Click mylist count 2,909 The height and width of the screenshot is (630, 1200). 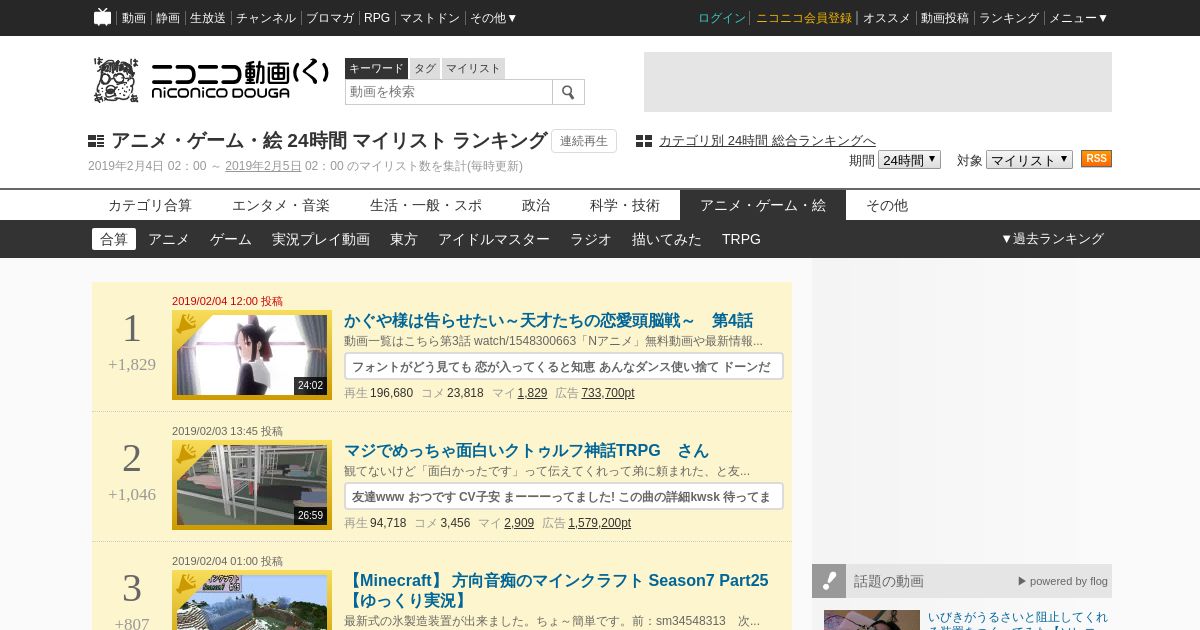click(x=518, y=523)
